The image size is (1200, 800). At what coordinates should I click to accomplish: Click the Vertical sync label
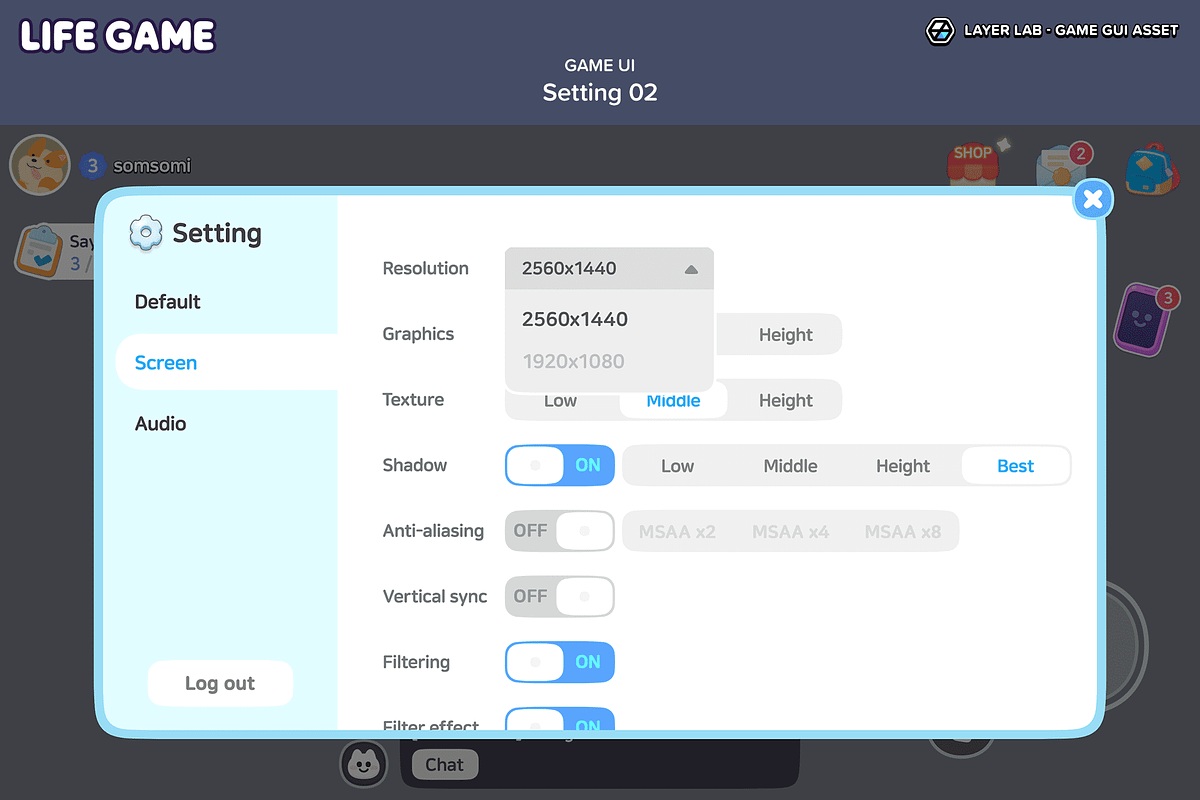tap(435, 597)
